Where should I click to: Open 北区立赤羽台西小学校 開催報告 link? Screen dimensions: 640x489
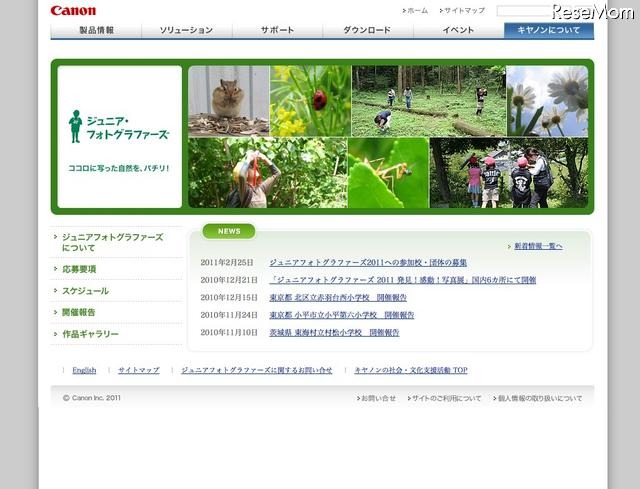338,298
